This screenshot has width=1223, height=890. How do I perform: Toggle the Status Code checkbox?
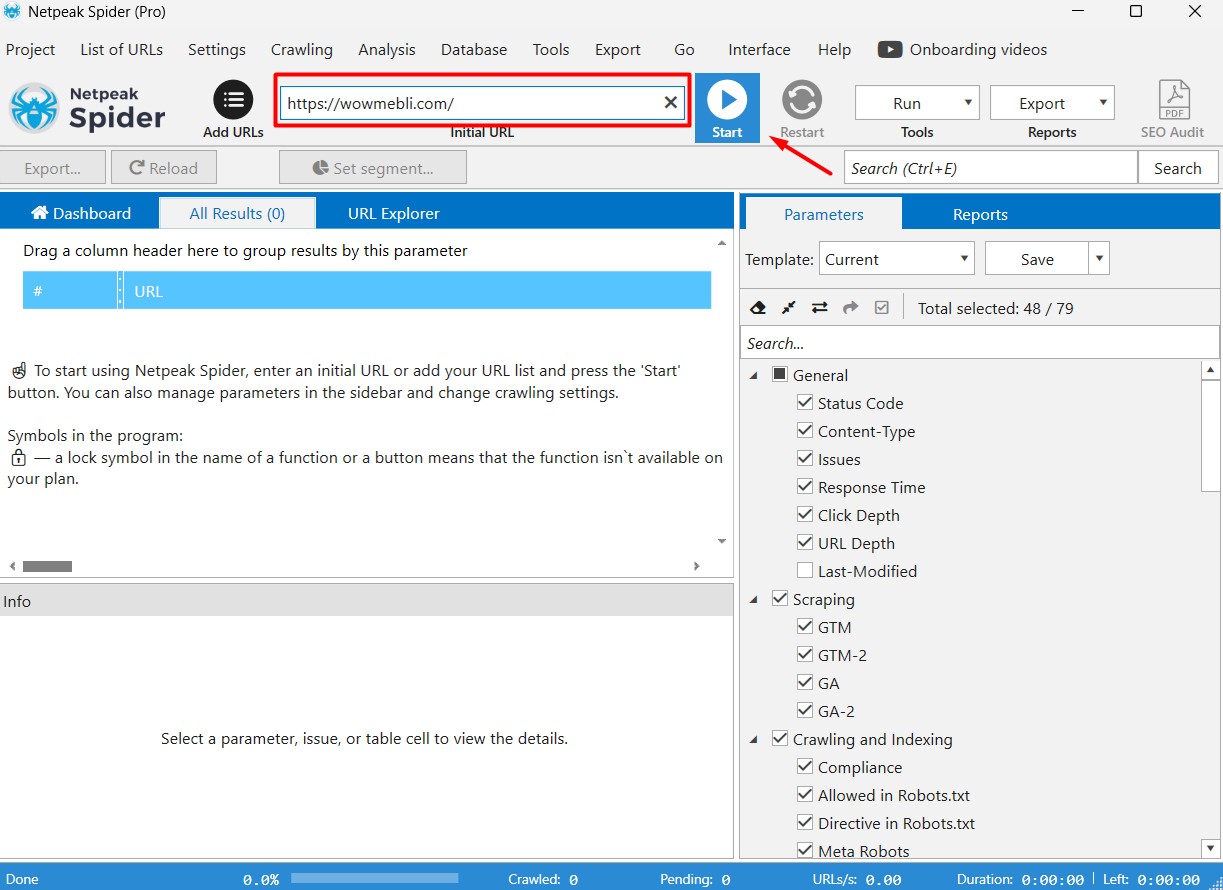(804, 403)
